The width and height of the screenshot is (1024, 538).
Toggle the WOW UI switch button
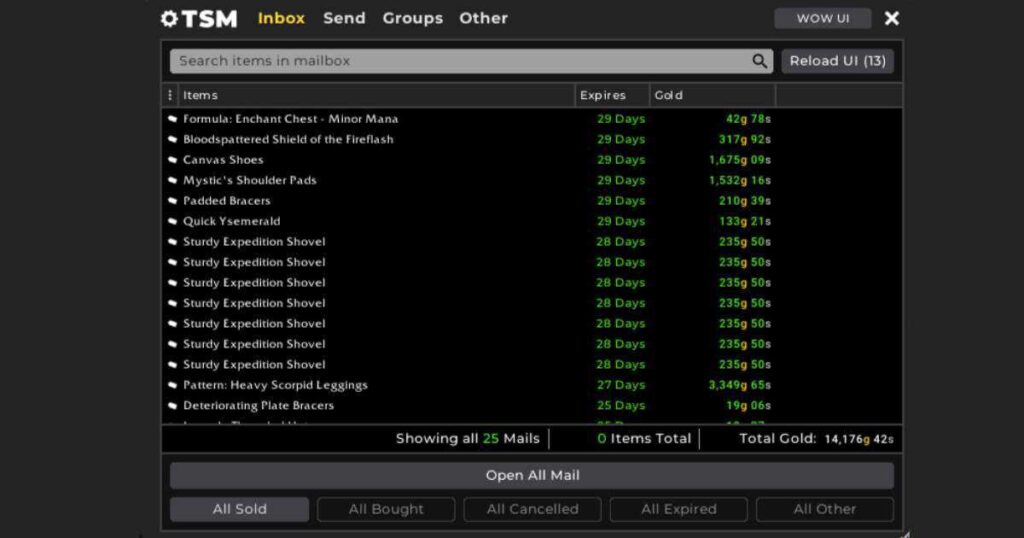click(822, 19)
